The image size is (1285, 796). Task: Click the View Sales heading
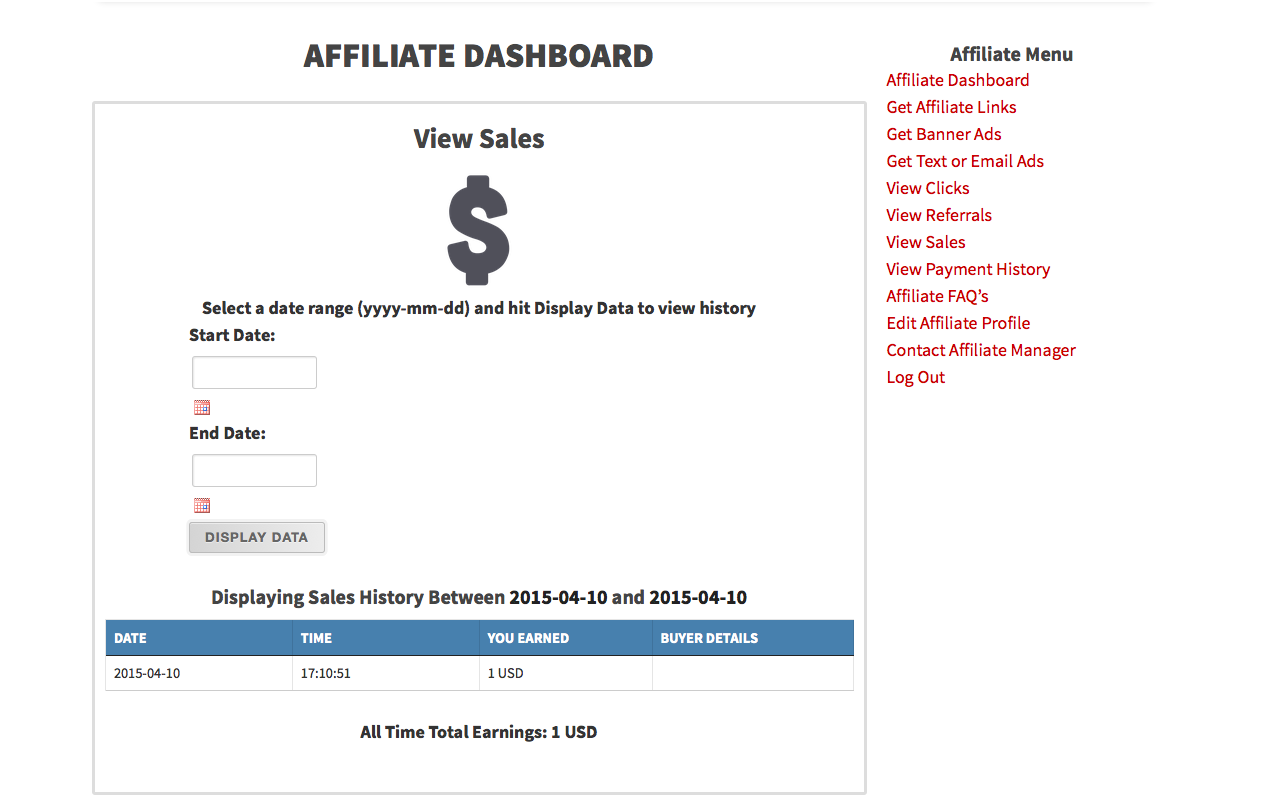[x=479, y=138]
